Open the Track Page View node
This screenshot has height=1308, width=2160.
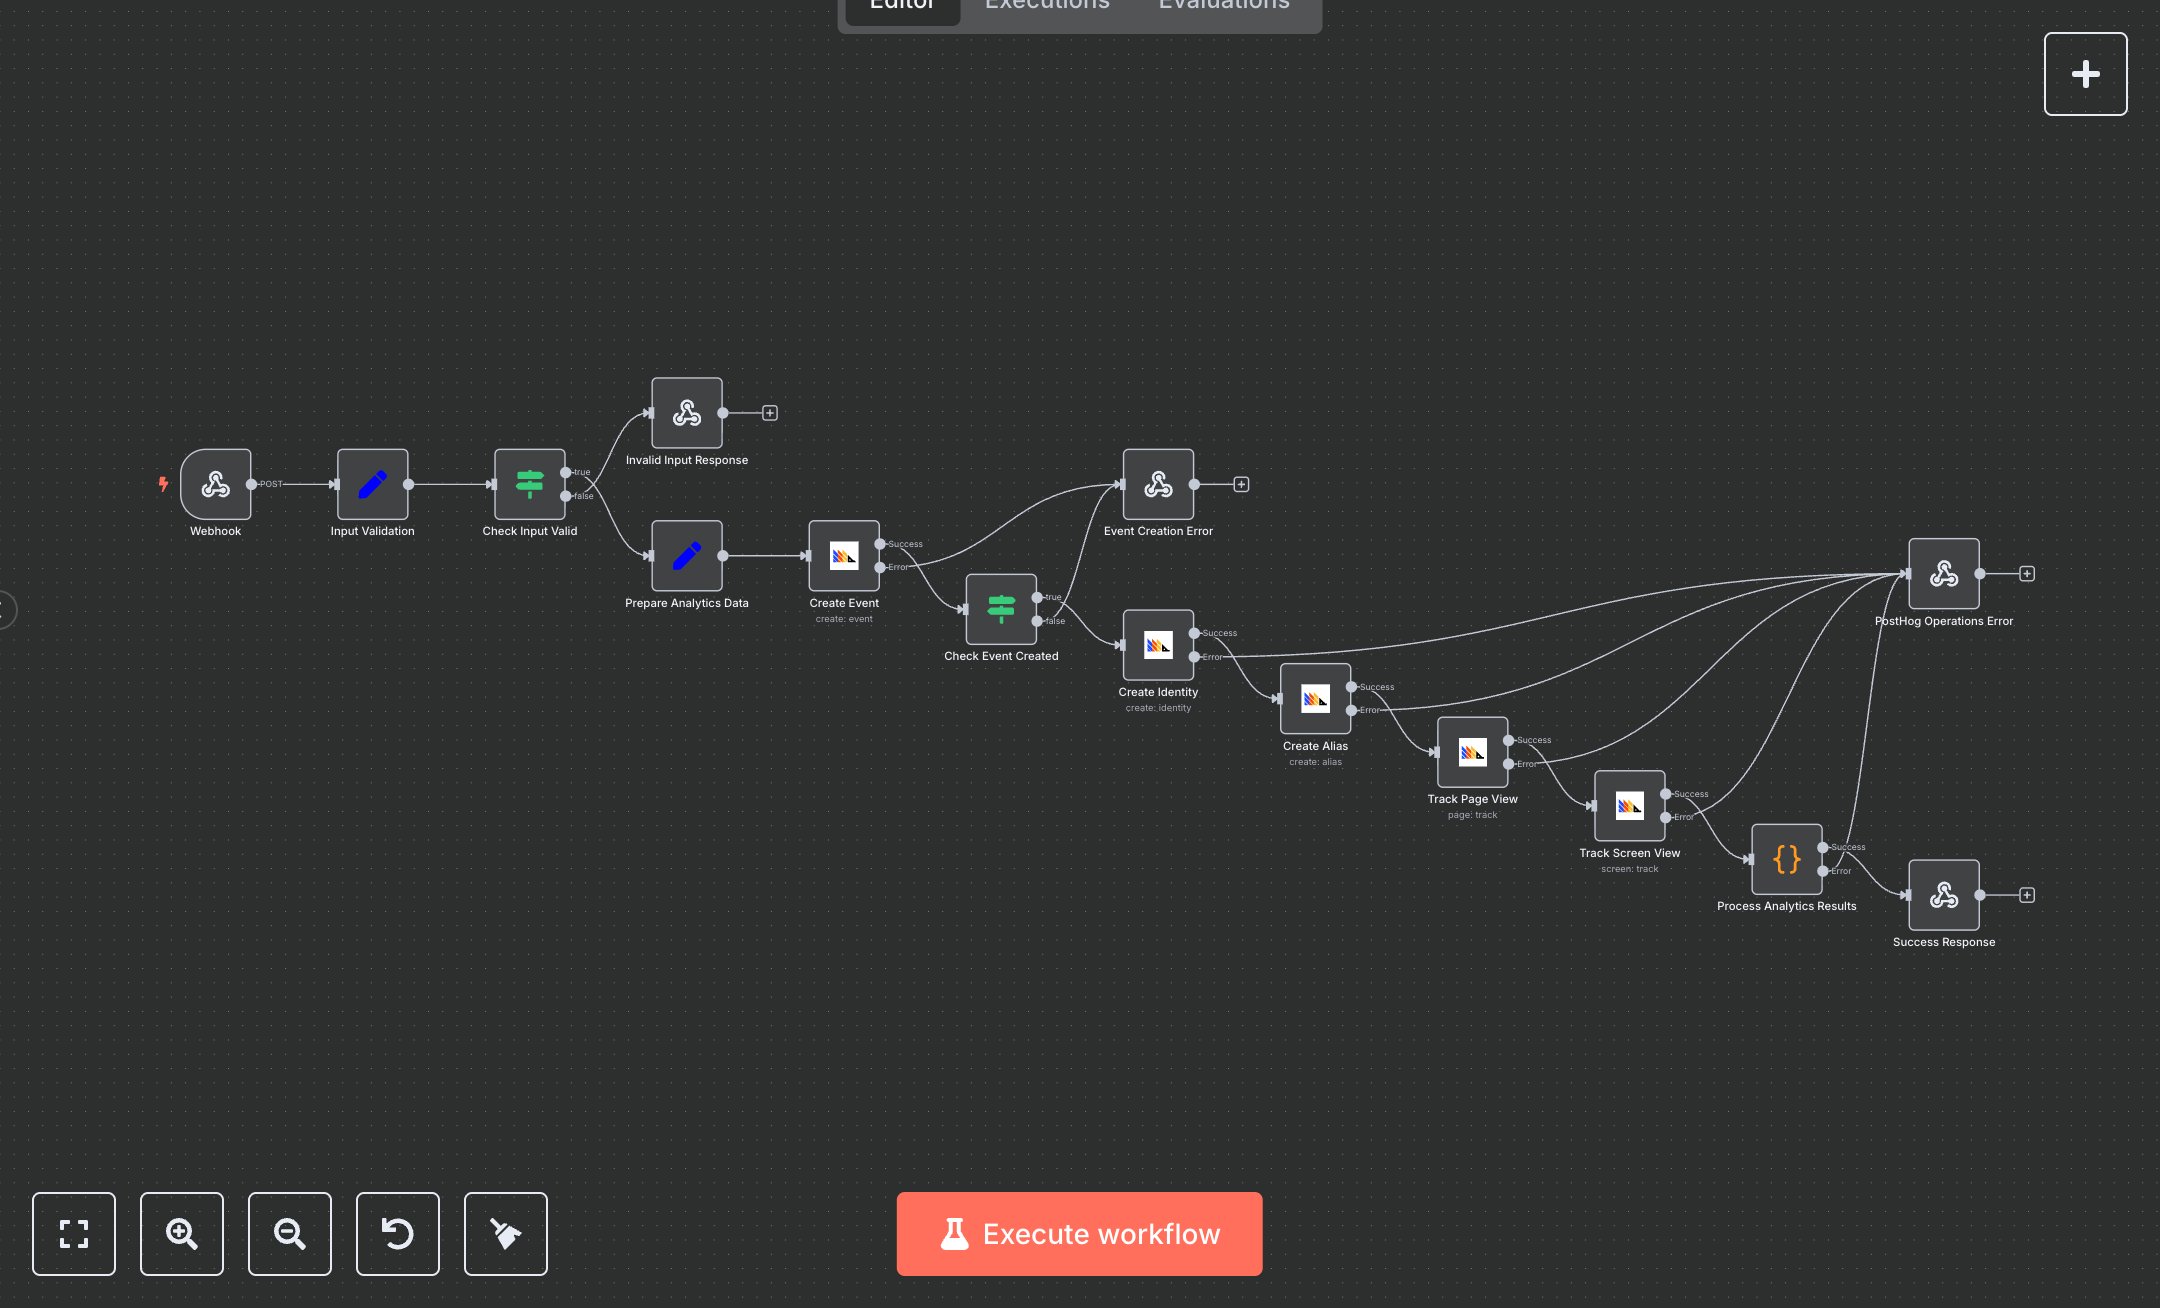[1472, 753]
